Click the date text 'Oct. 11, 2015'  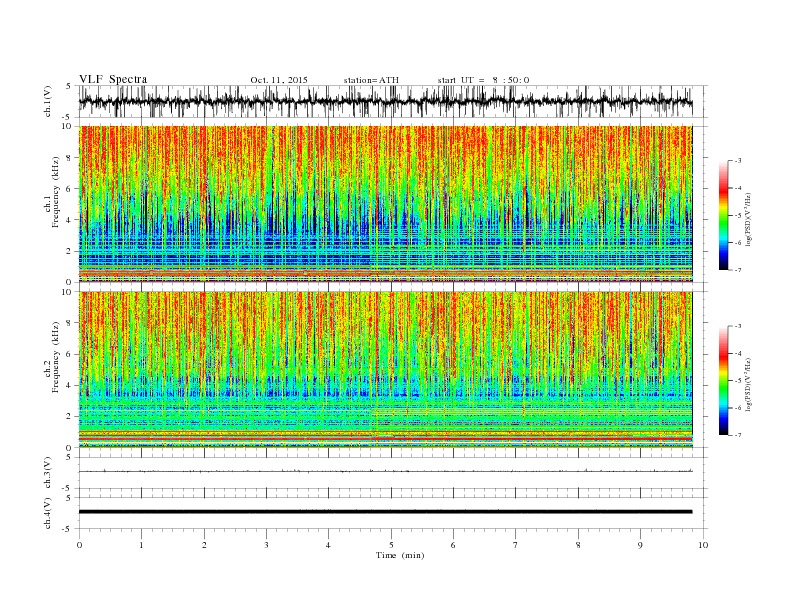click(x=279, y=80)
